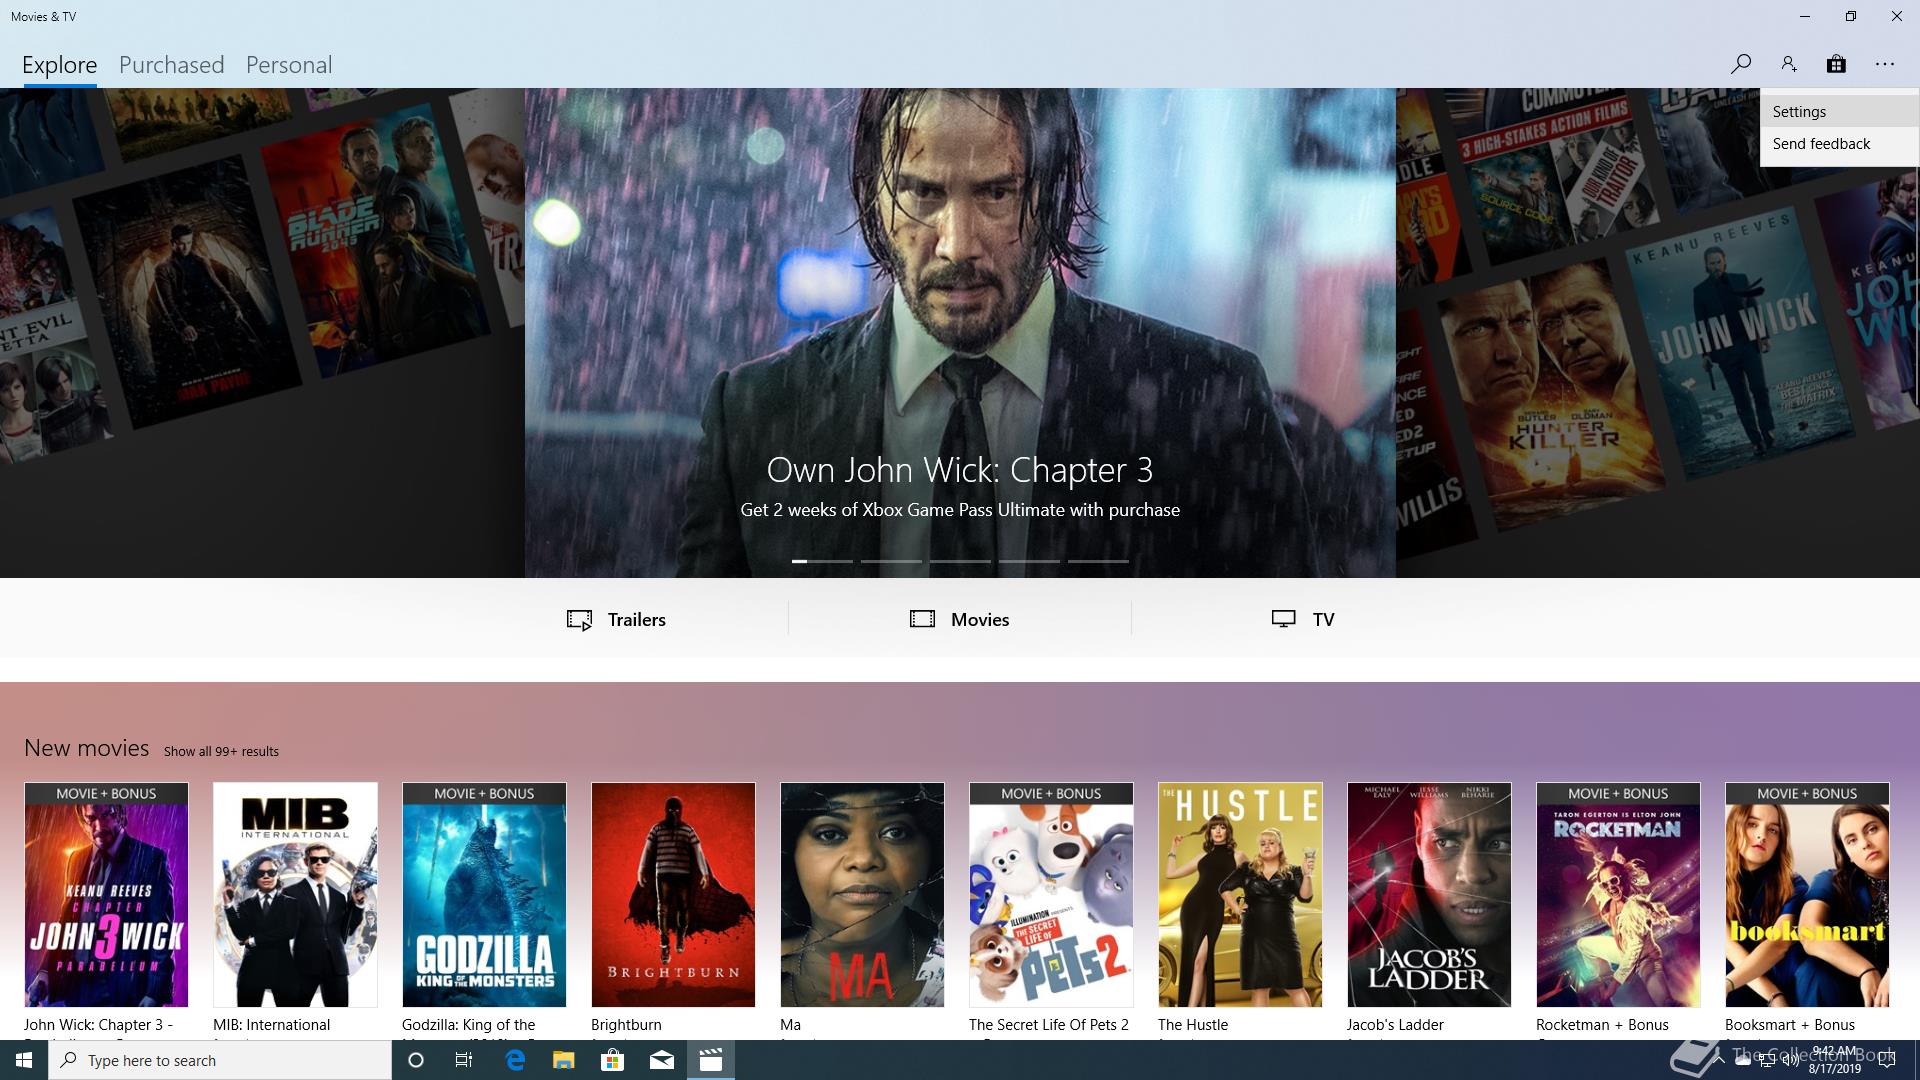
Task: Click the Movies filmstrip icon
Action: [x=922, y=619]
